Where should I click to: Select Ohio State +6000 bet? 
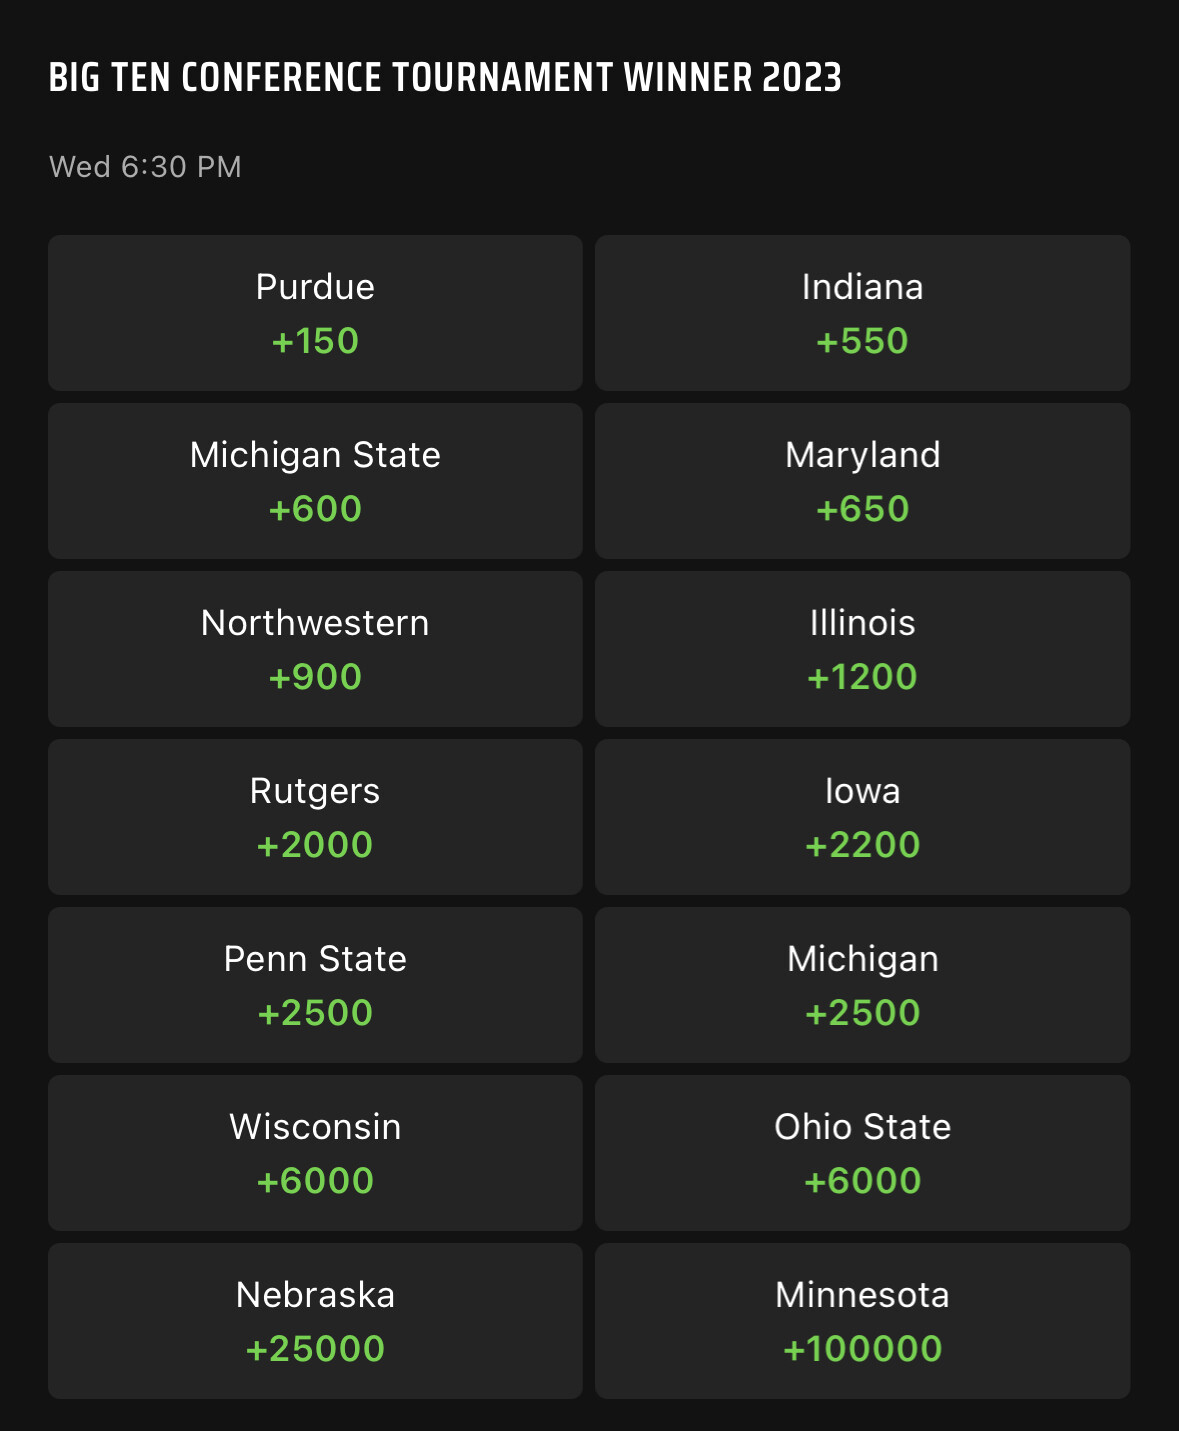point(863,1153)
